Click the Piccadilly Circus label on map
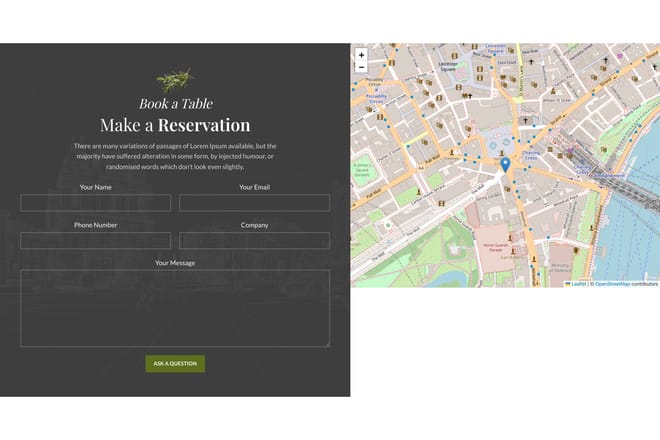 tap(376, 99)
